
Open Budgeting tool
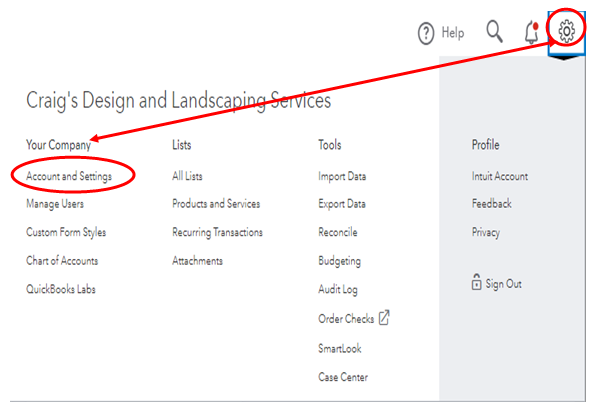point(340,261)
